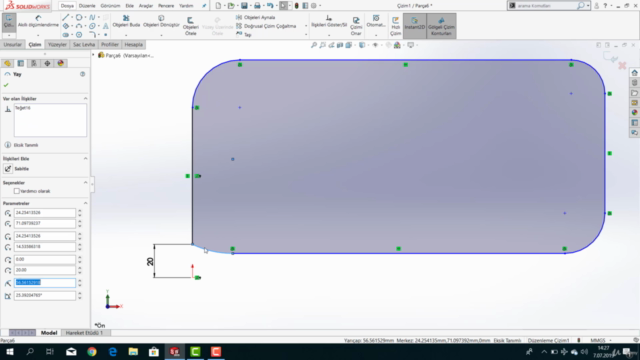The height and width of the screenshot is (360, 640).
Task: Open dropdown under Akıllı ölçümlendirme
Action: click(x=38, y=35)
